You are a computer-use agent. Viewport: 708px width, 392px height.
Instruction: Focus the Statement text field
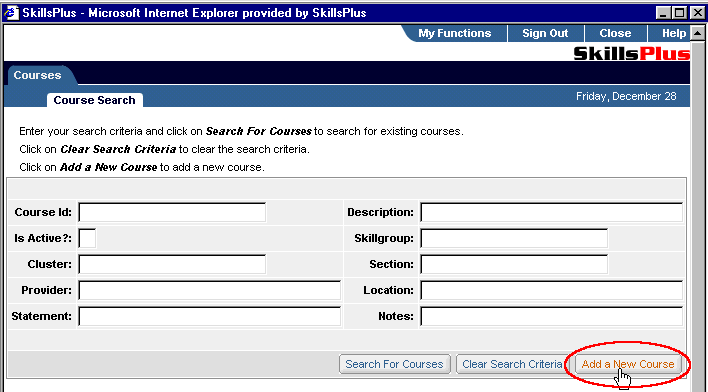pyautogui.click(x=210, y=316)
